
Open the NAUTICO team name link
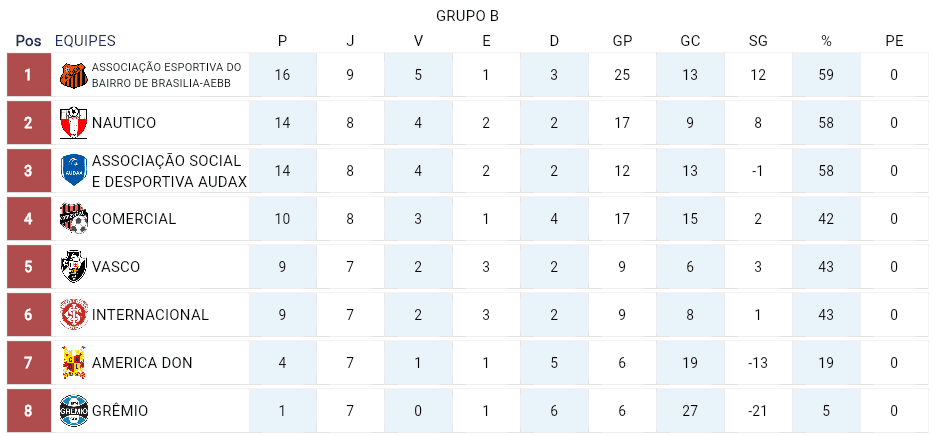[124, 123]
